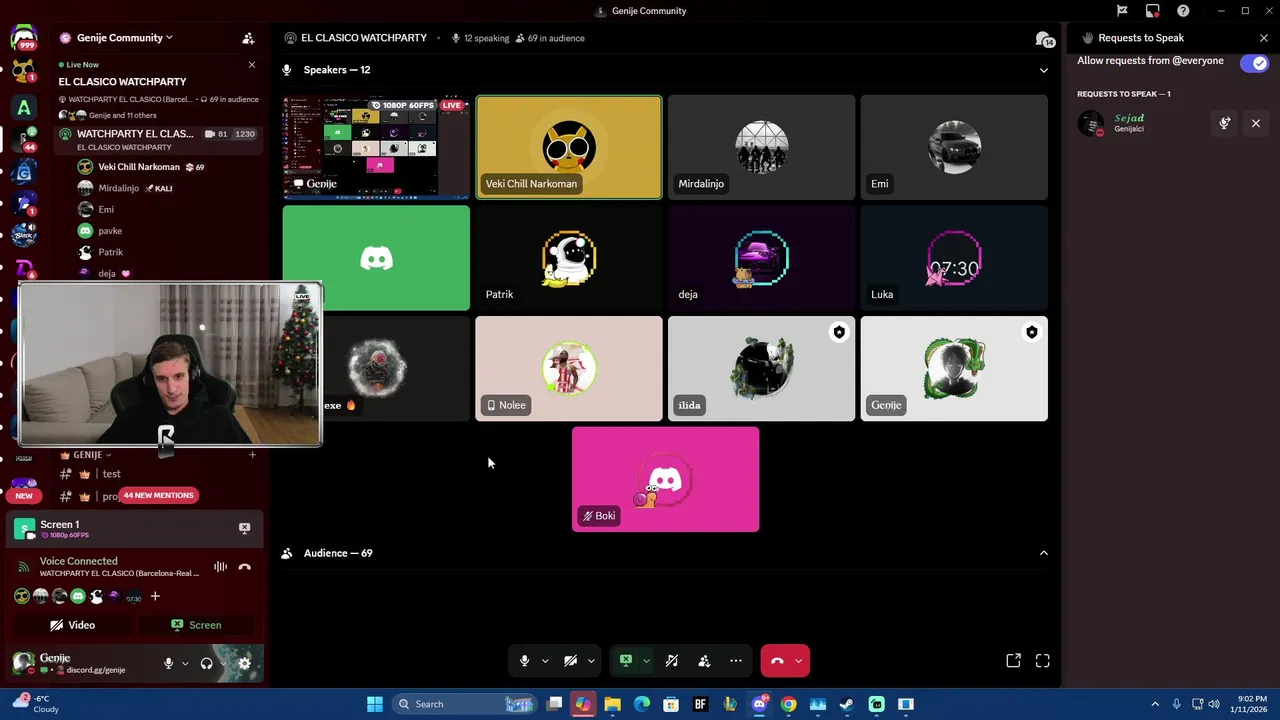Click the taskbar Search box
Image resolution: width=1280 pixels, height=720 pixels.
[465, 704]
